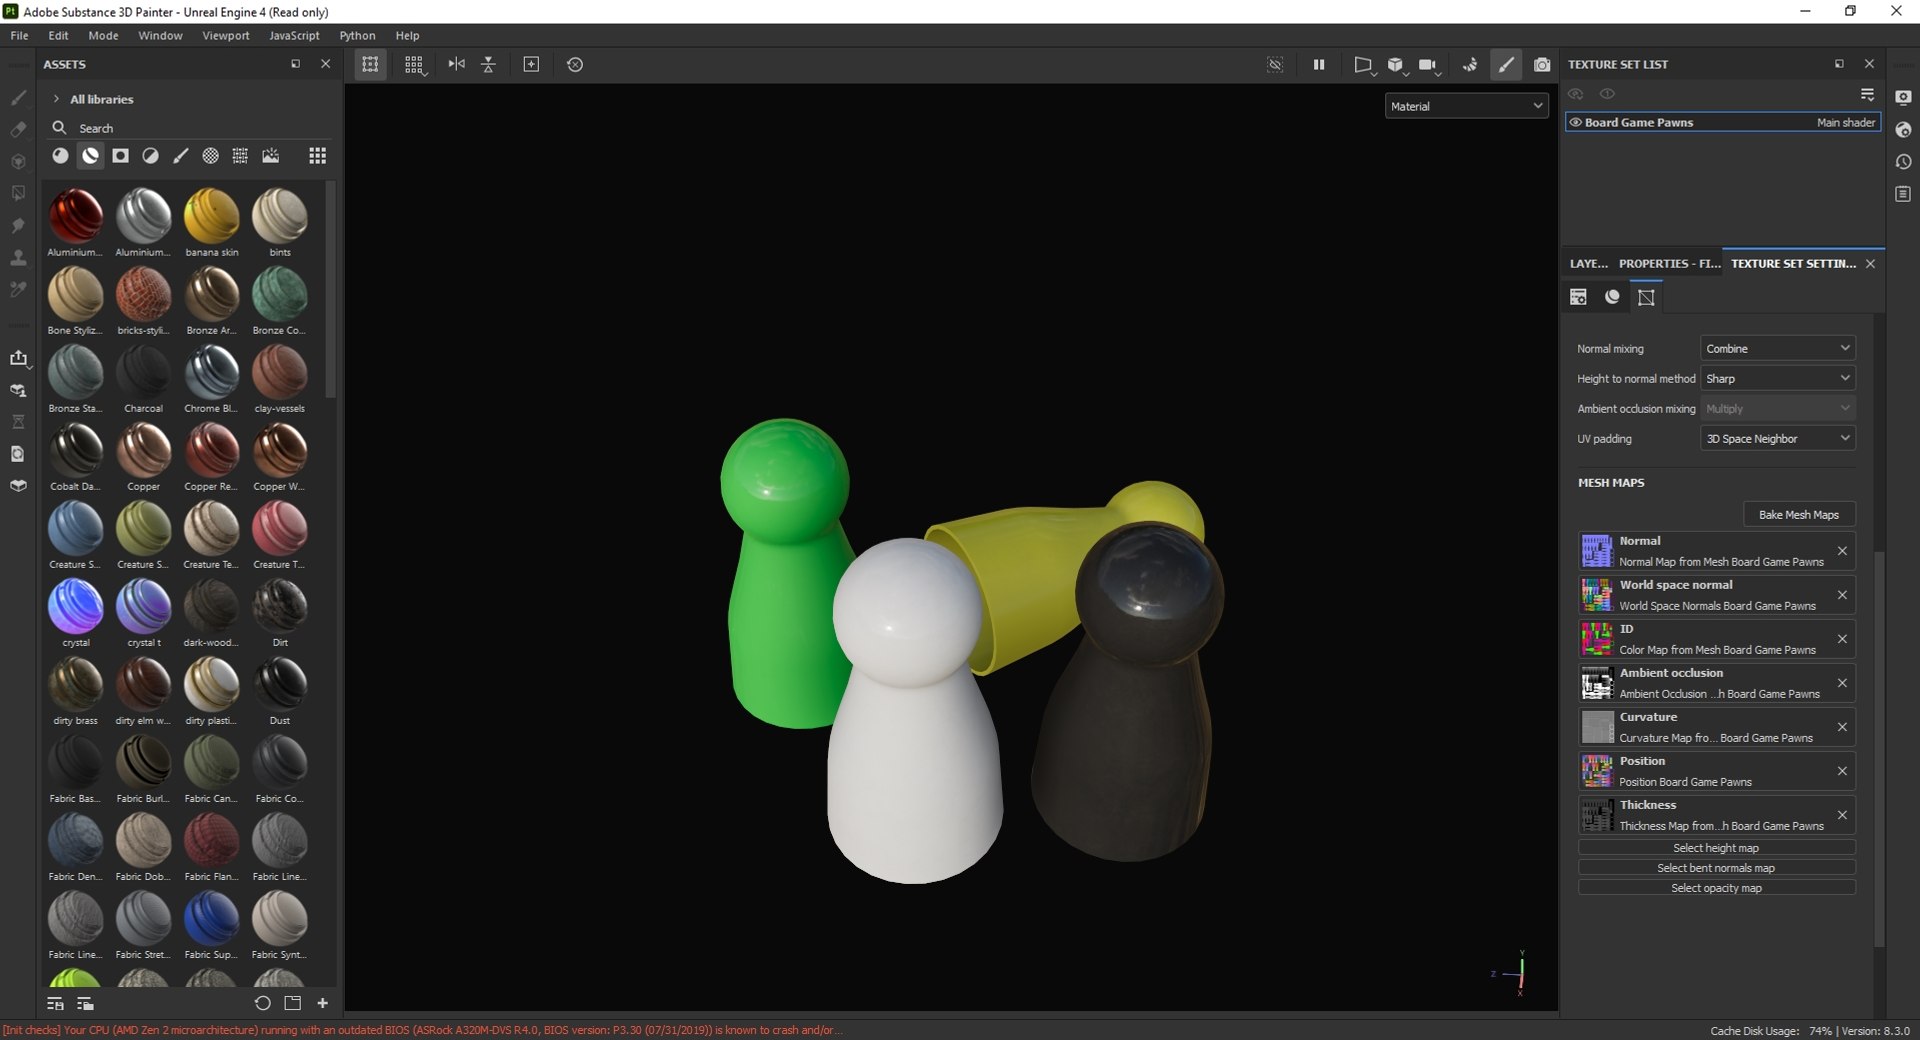Open texture set list options menu icon
The height and width of the screenshot is (1040, 1920).
1867,94
